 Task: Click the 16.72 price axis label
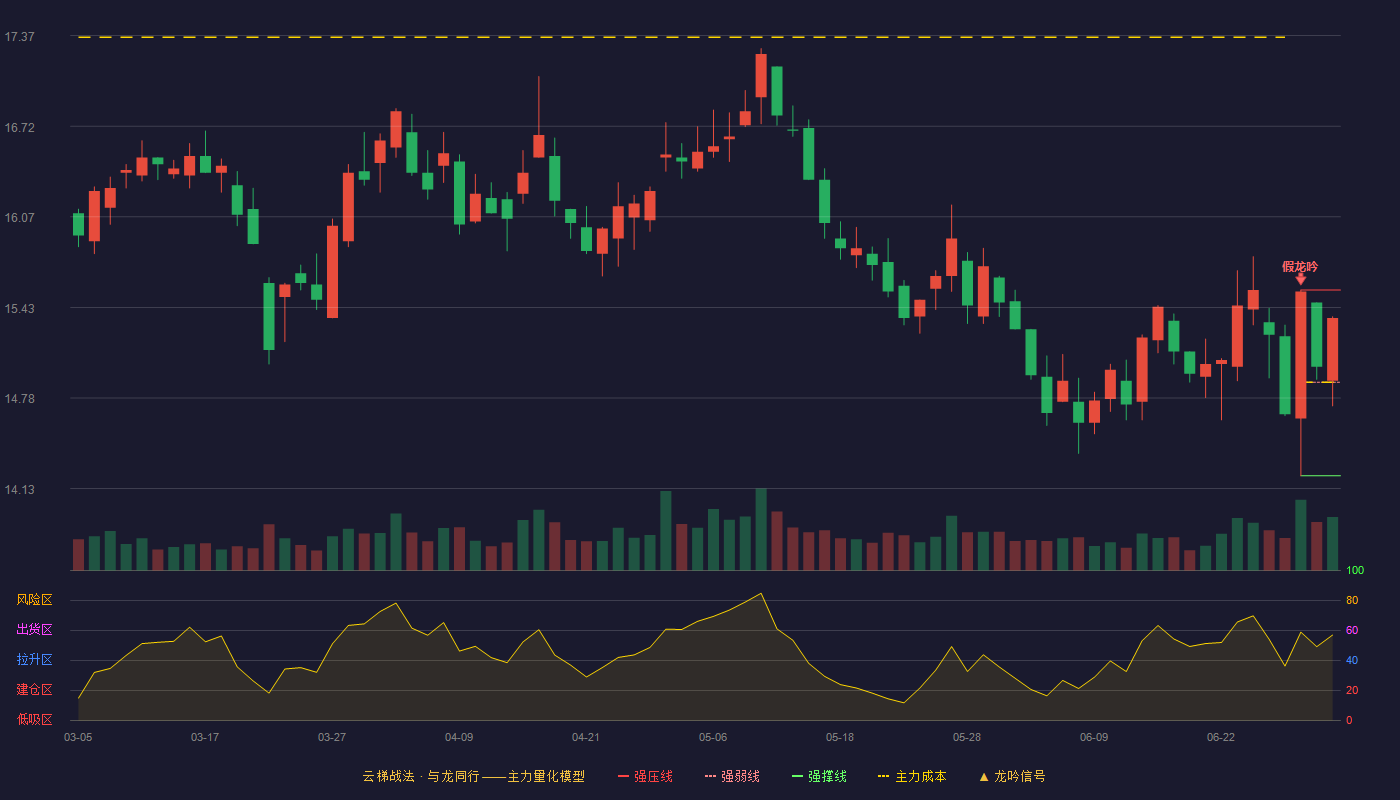coord(19,128)
